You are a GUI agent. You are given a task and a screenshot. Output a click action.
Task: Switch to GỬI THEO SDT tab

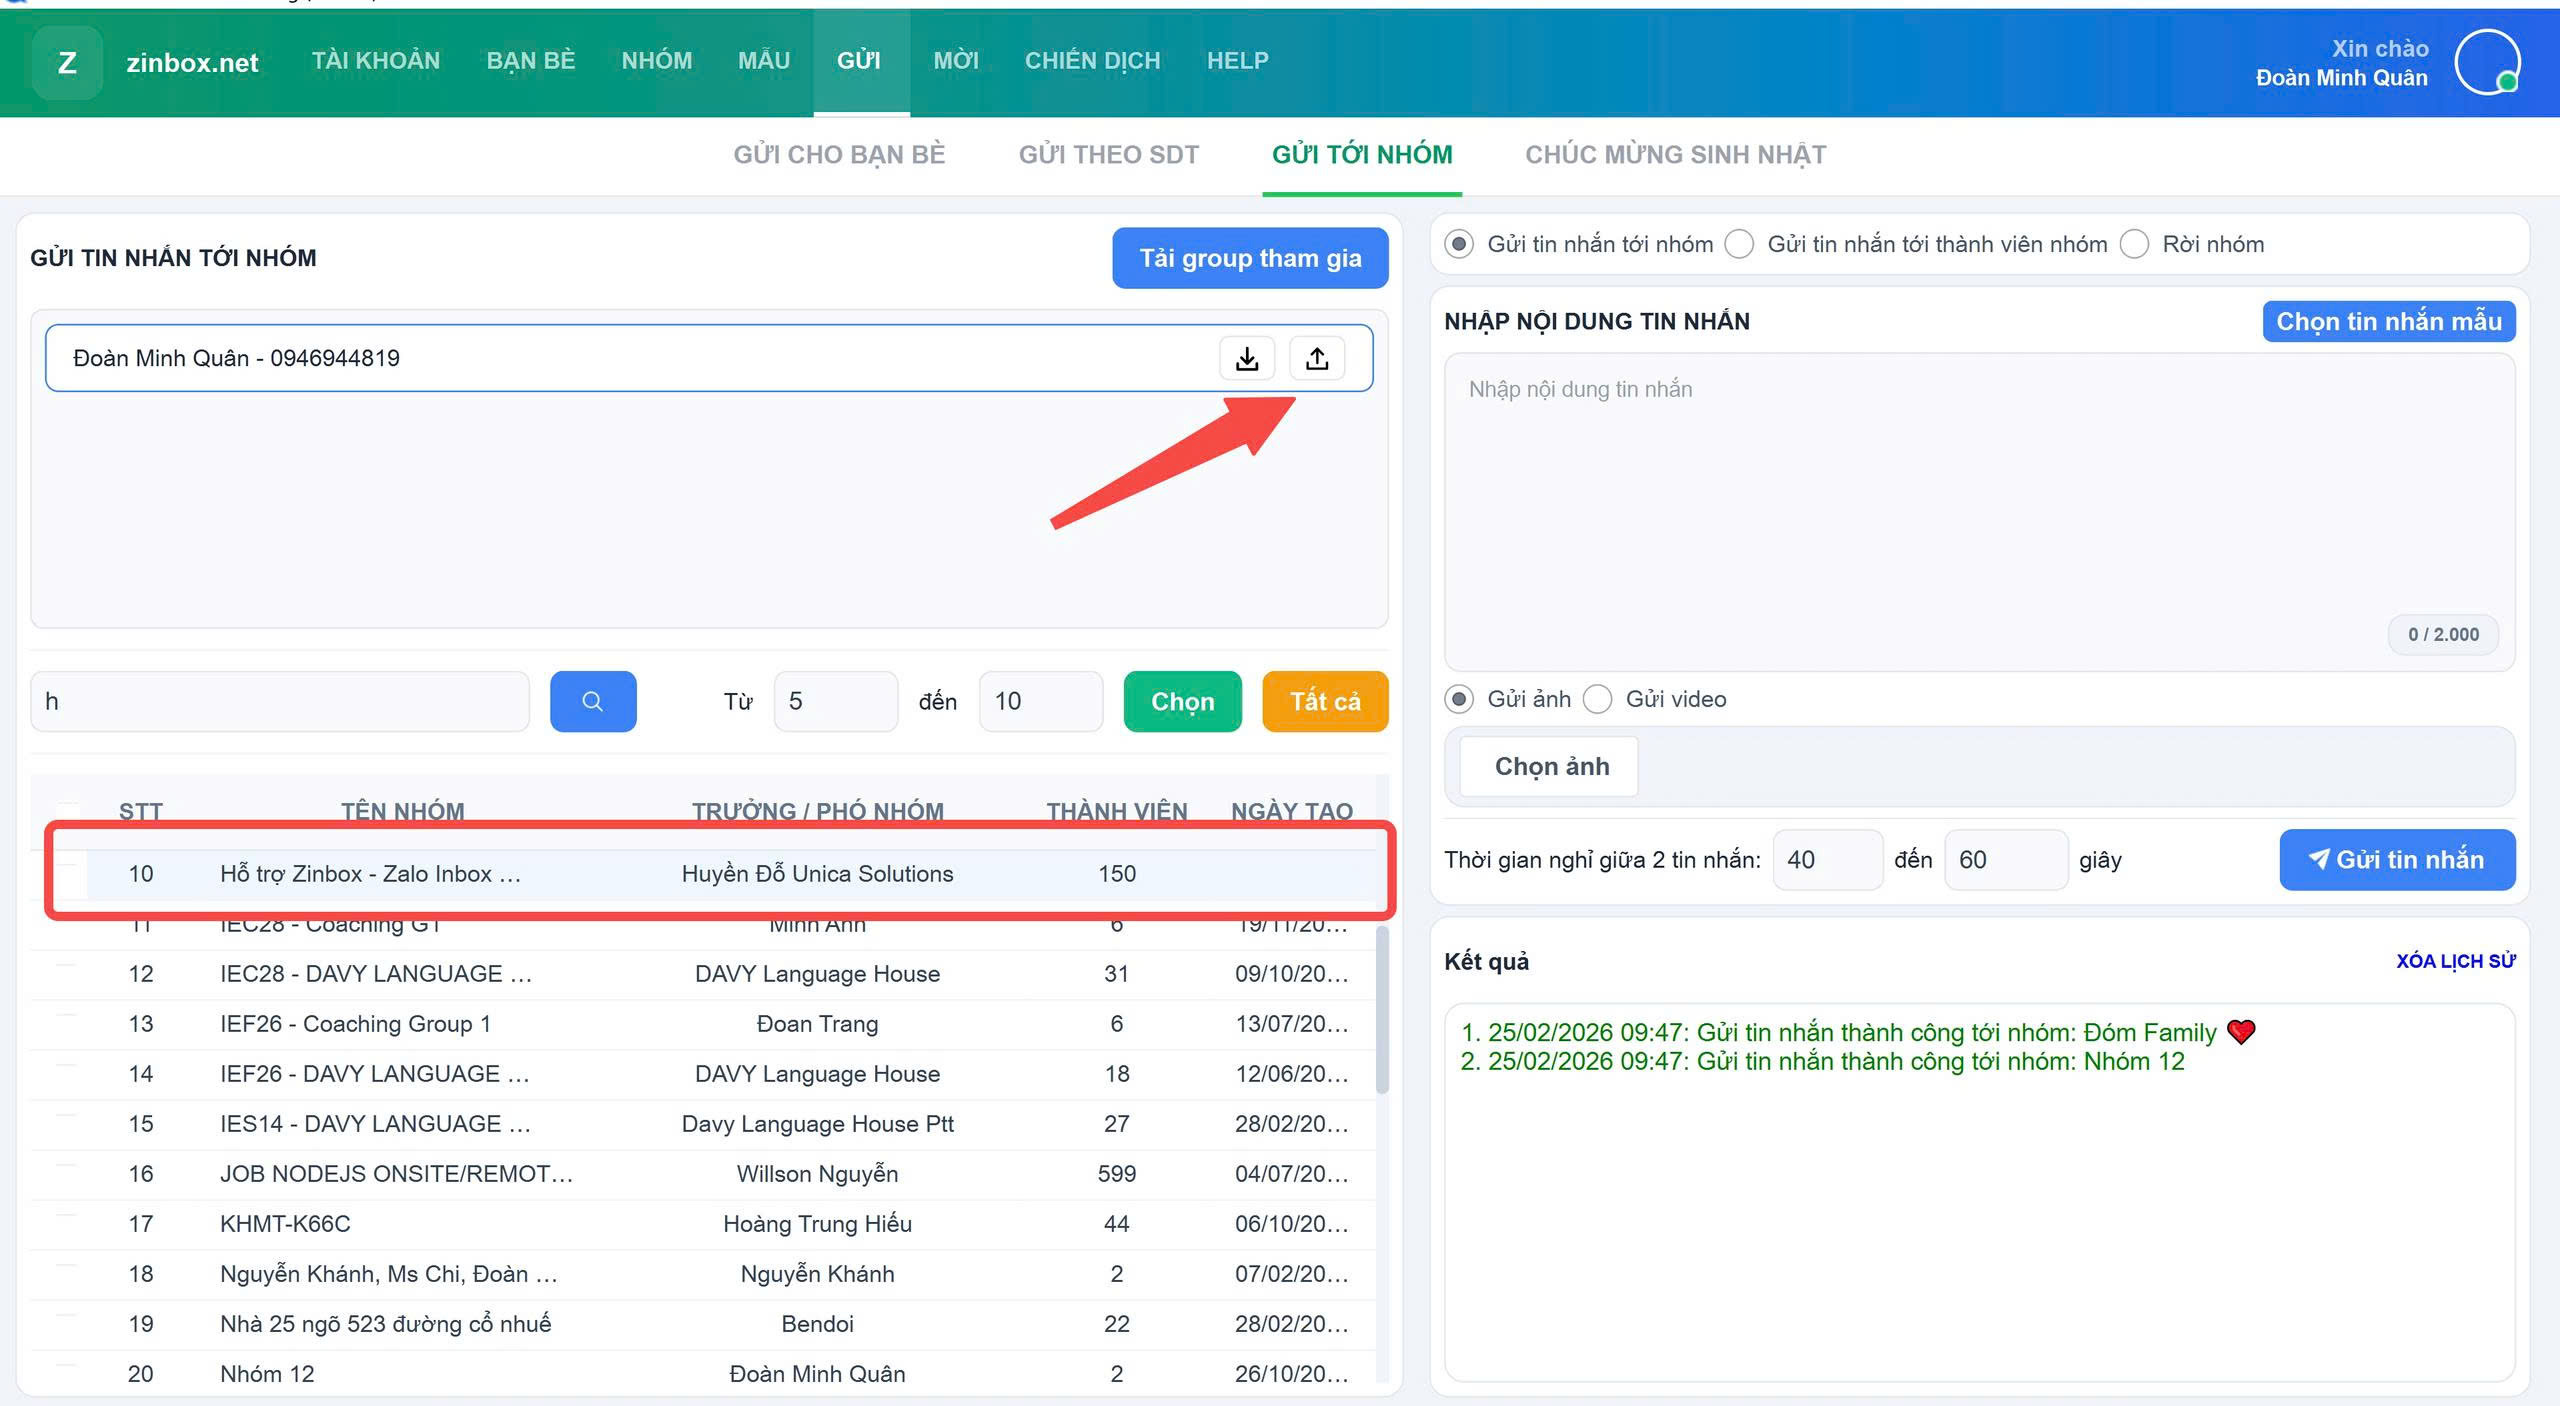1108,155
